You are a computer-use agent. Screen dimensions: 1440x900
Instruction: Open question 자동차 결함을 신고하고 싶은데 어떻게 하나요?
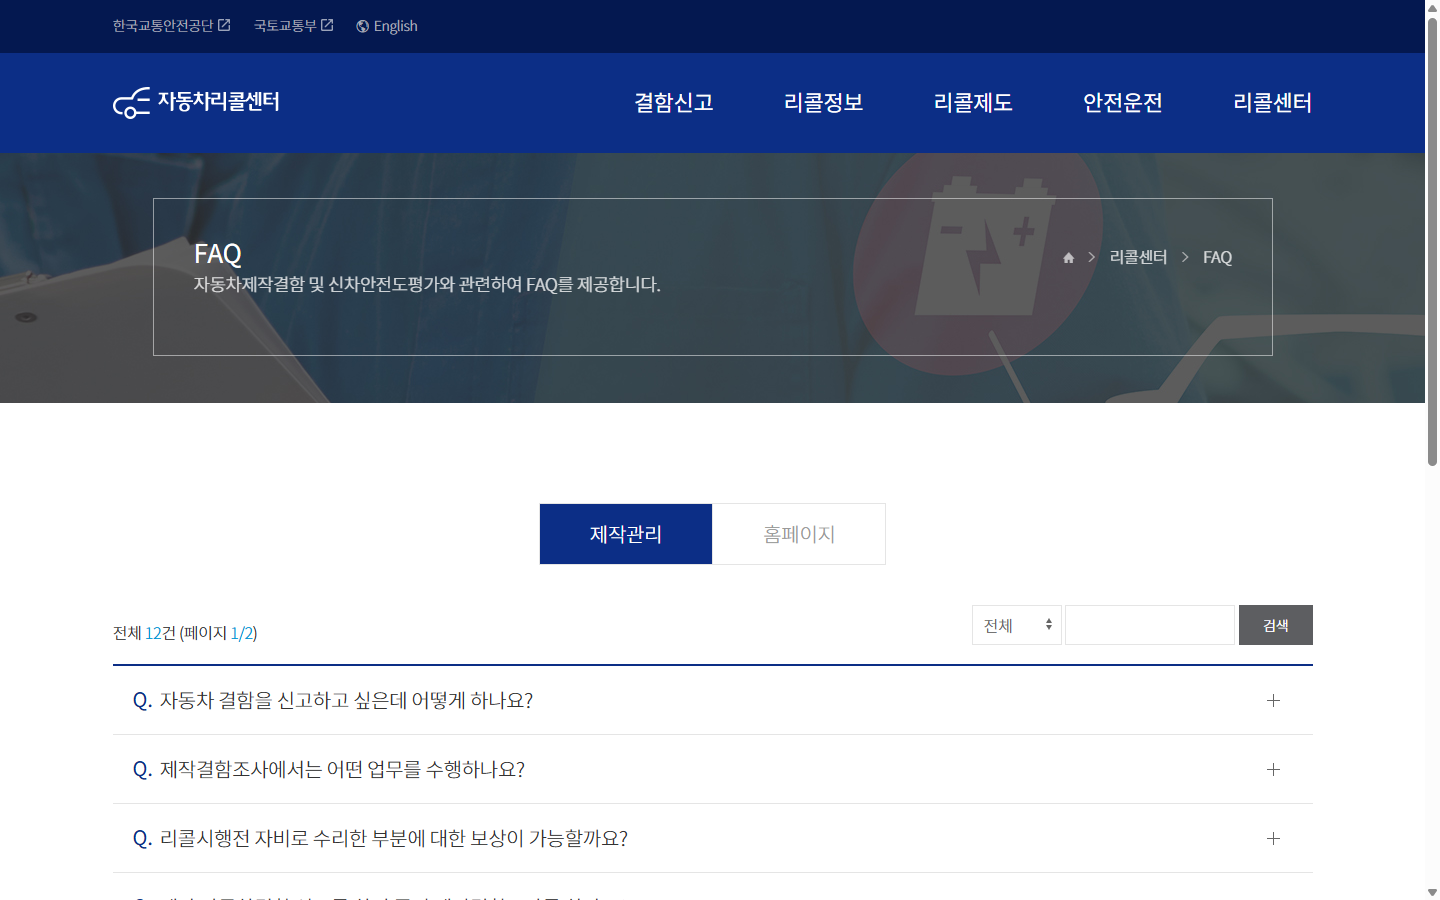coord(713,700)
